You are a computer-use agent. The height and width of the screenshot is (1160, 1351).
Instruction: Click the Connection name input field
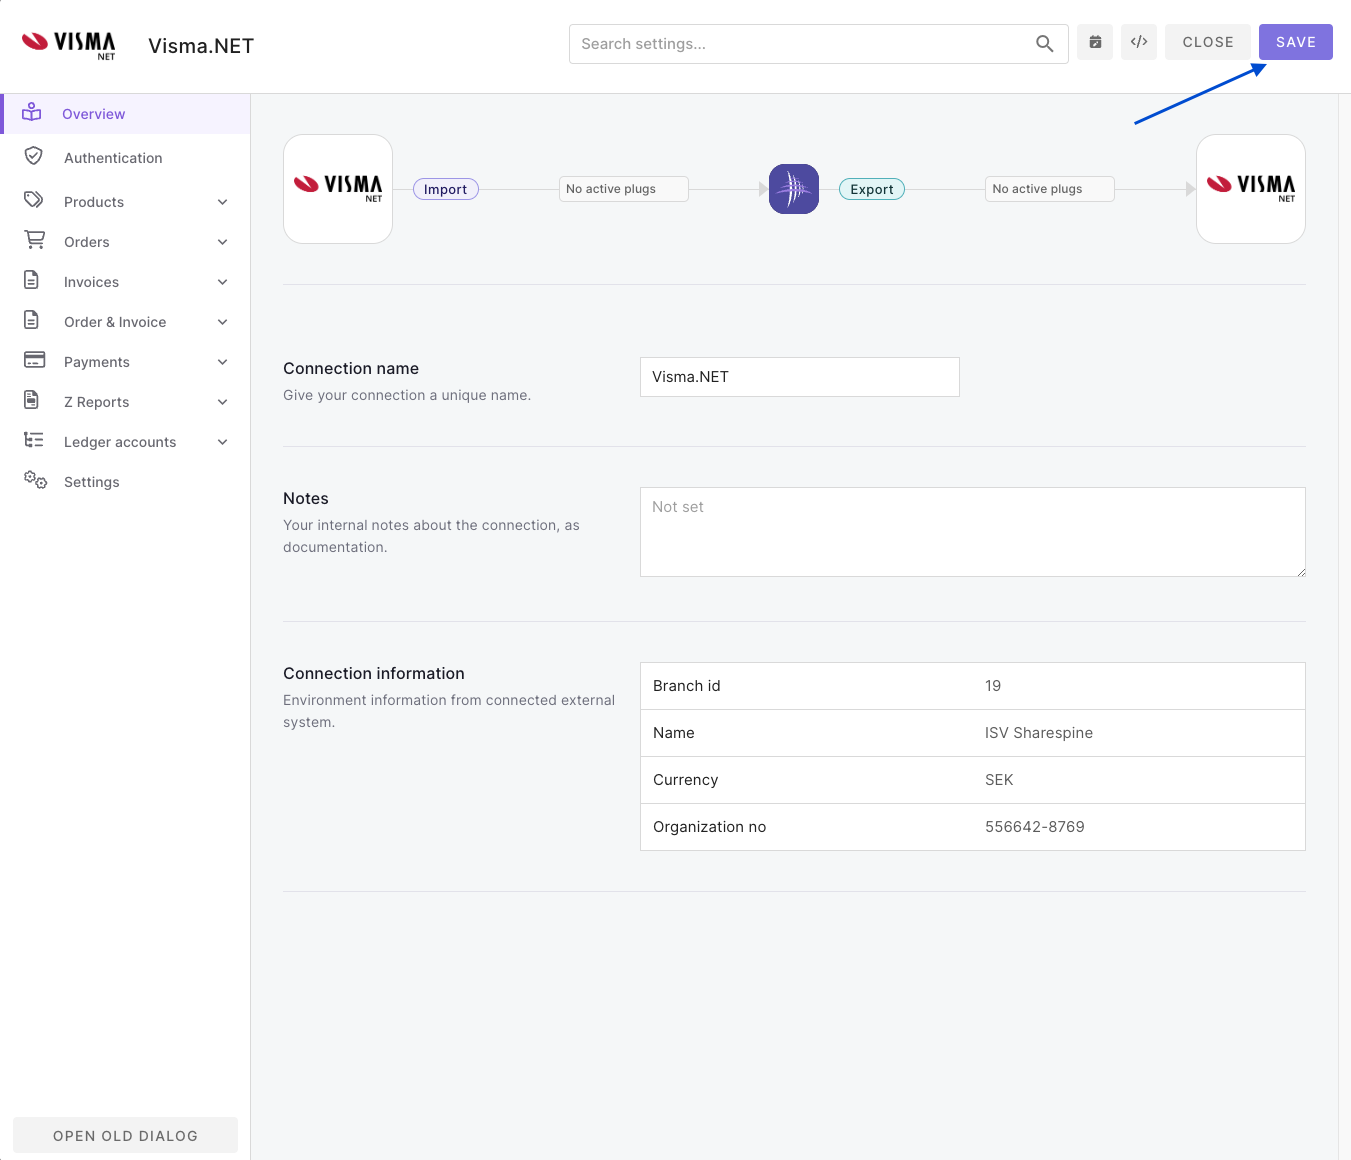pyautogui.click(x=799, y=377)
